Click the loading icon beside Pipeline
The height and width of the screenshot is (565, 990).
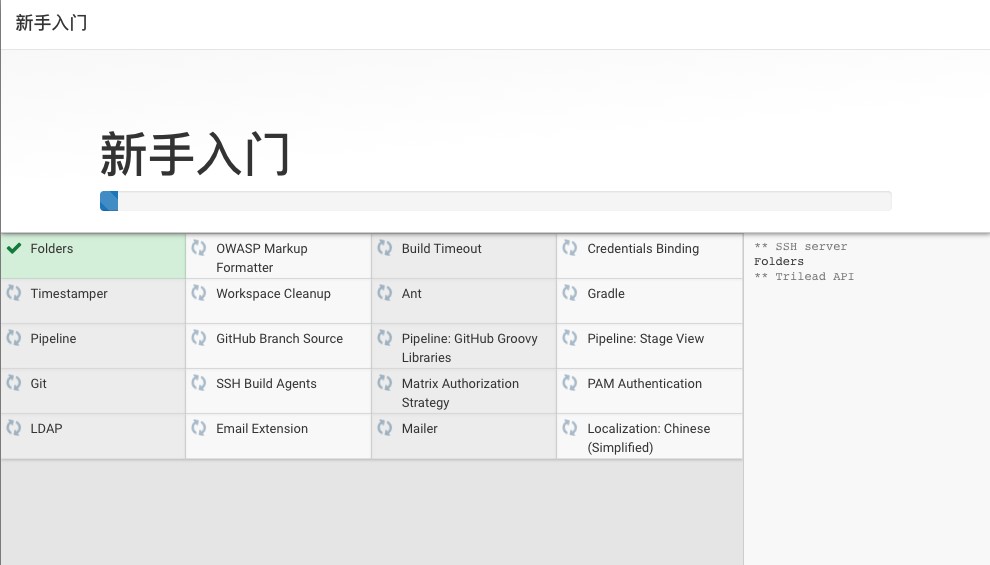14,338
